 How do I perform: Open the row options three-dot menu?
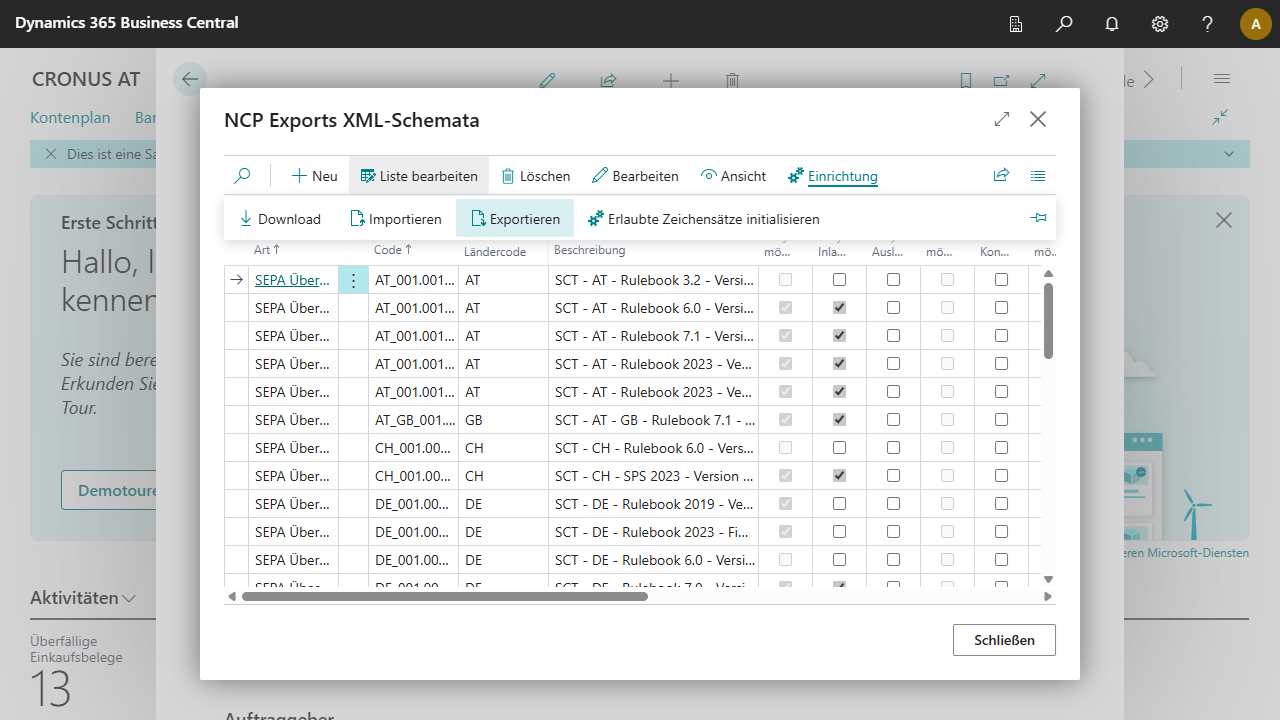(x=353, y=280)
